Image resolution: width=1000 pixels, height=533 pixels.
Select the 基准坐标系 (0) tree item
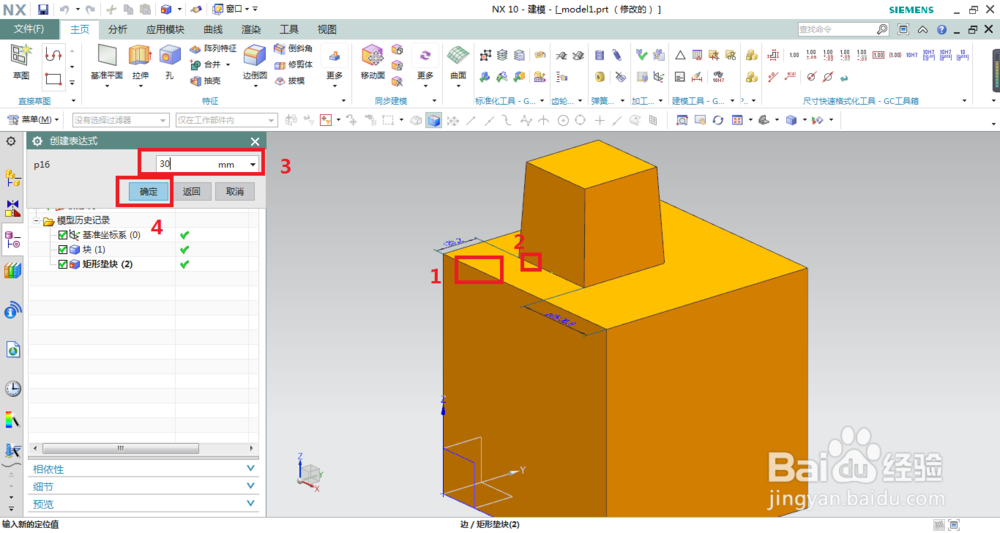[x=111, y=235]
